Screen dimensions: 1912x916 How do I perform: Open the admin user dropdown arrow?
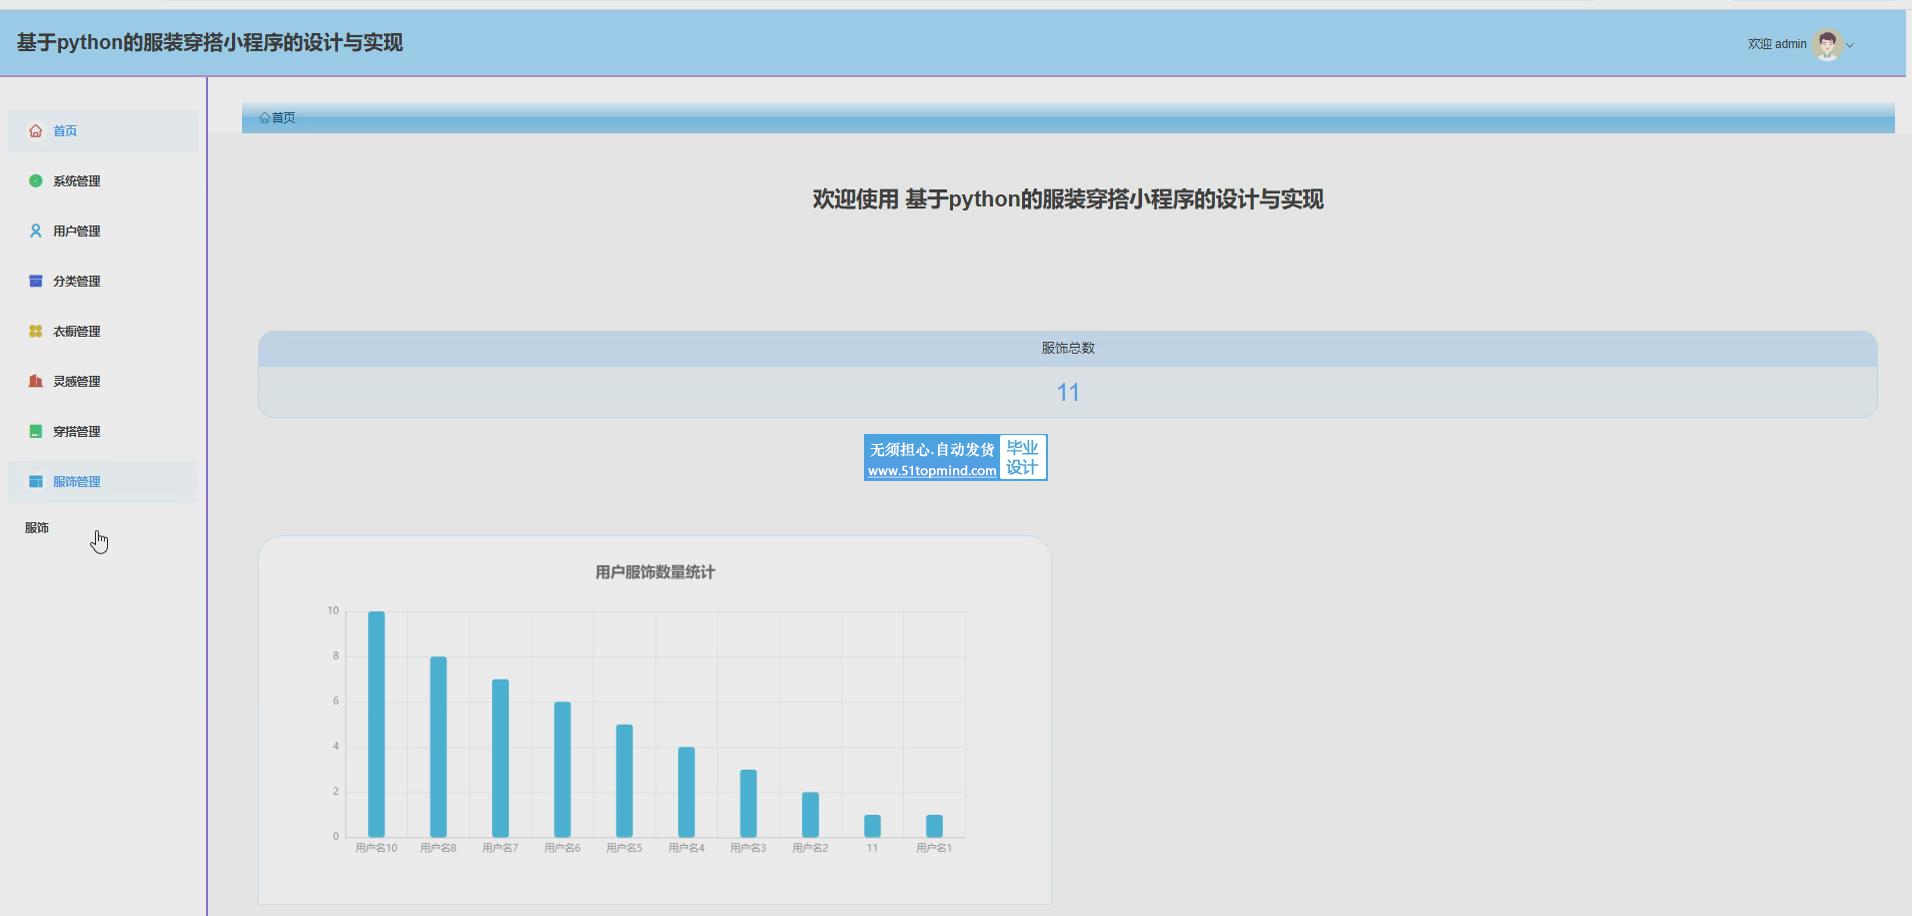[x=1850, y=45]
